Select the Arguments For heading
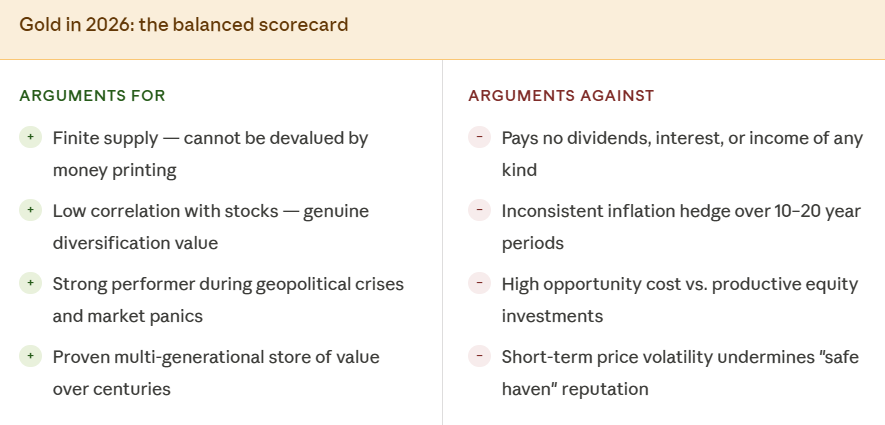Image resolution: width=885 pixels, height=425 pixels. coord(93,96)
